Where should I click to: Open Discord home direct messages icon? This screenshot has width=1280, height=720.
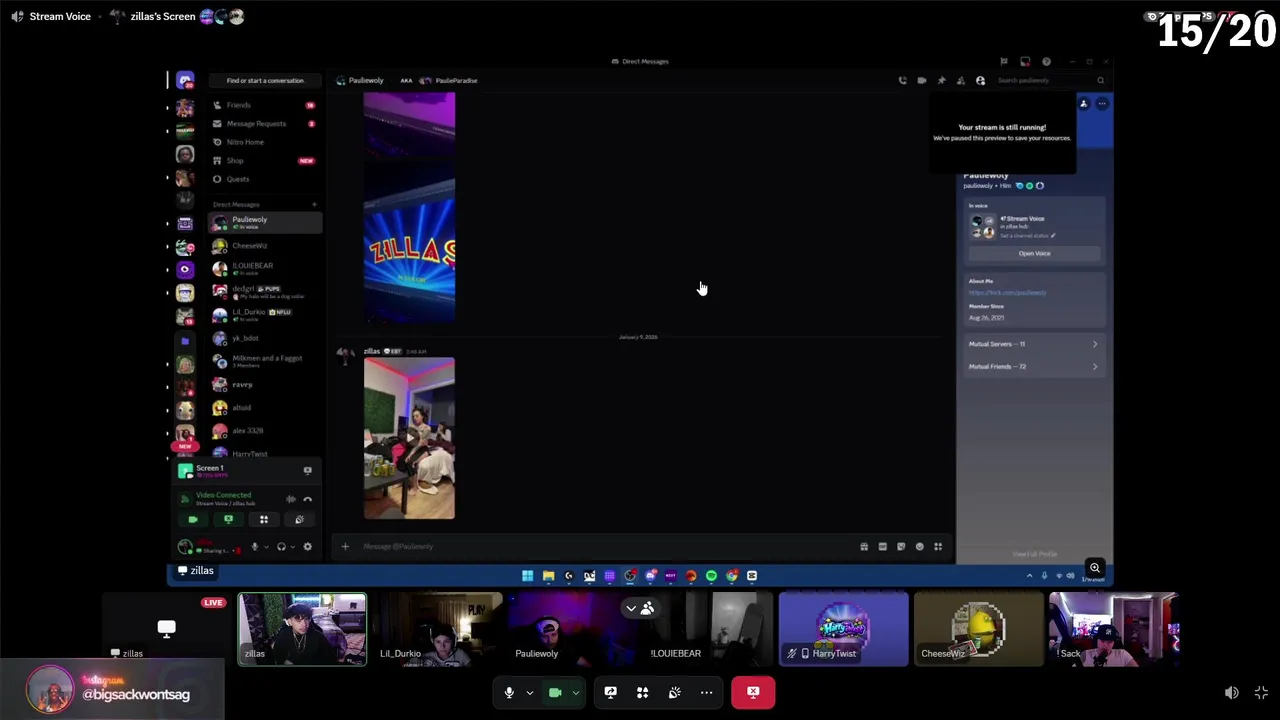coord(185,81)
